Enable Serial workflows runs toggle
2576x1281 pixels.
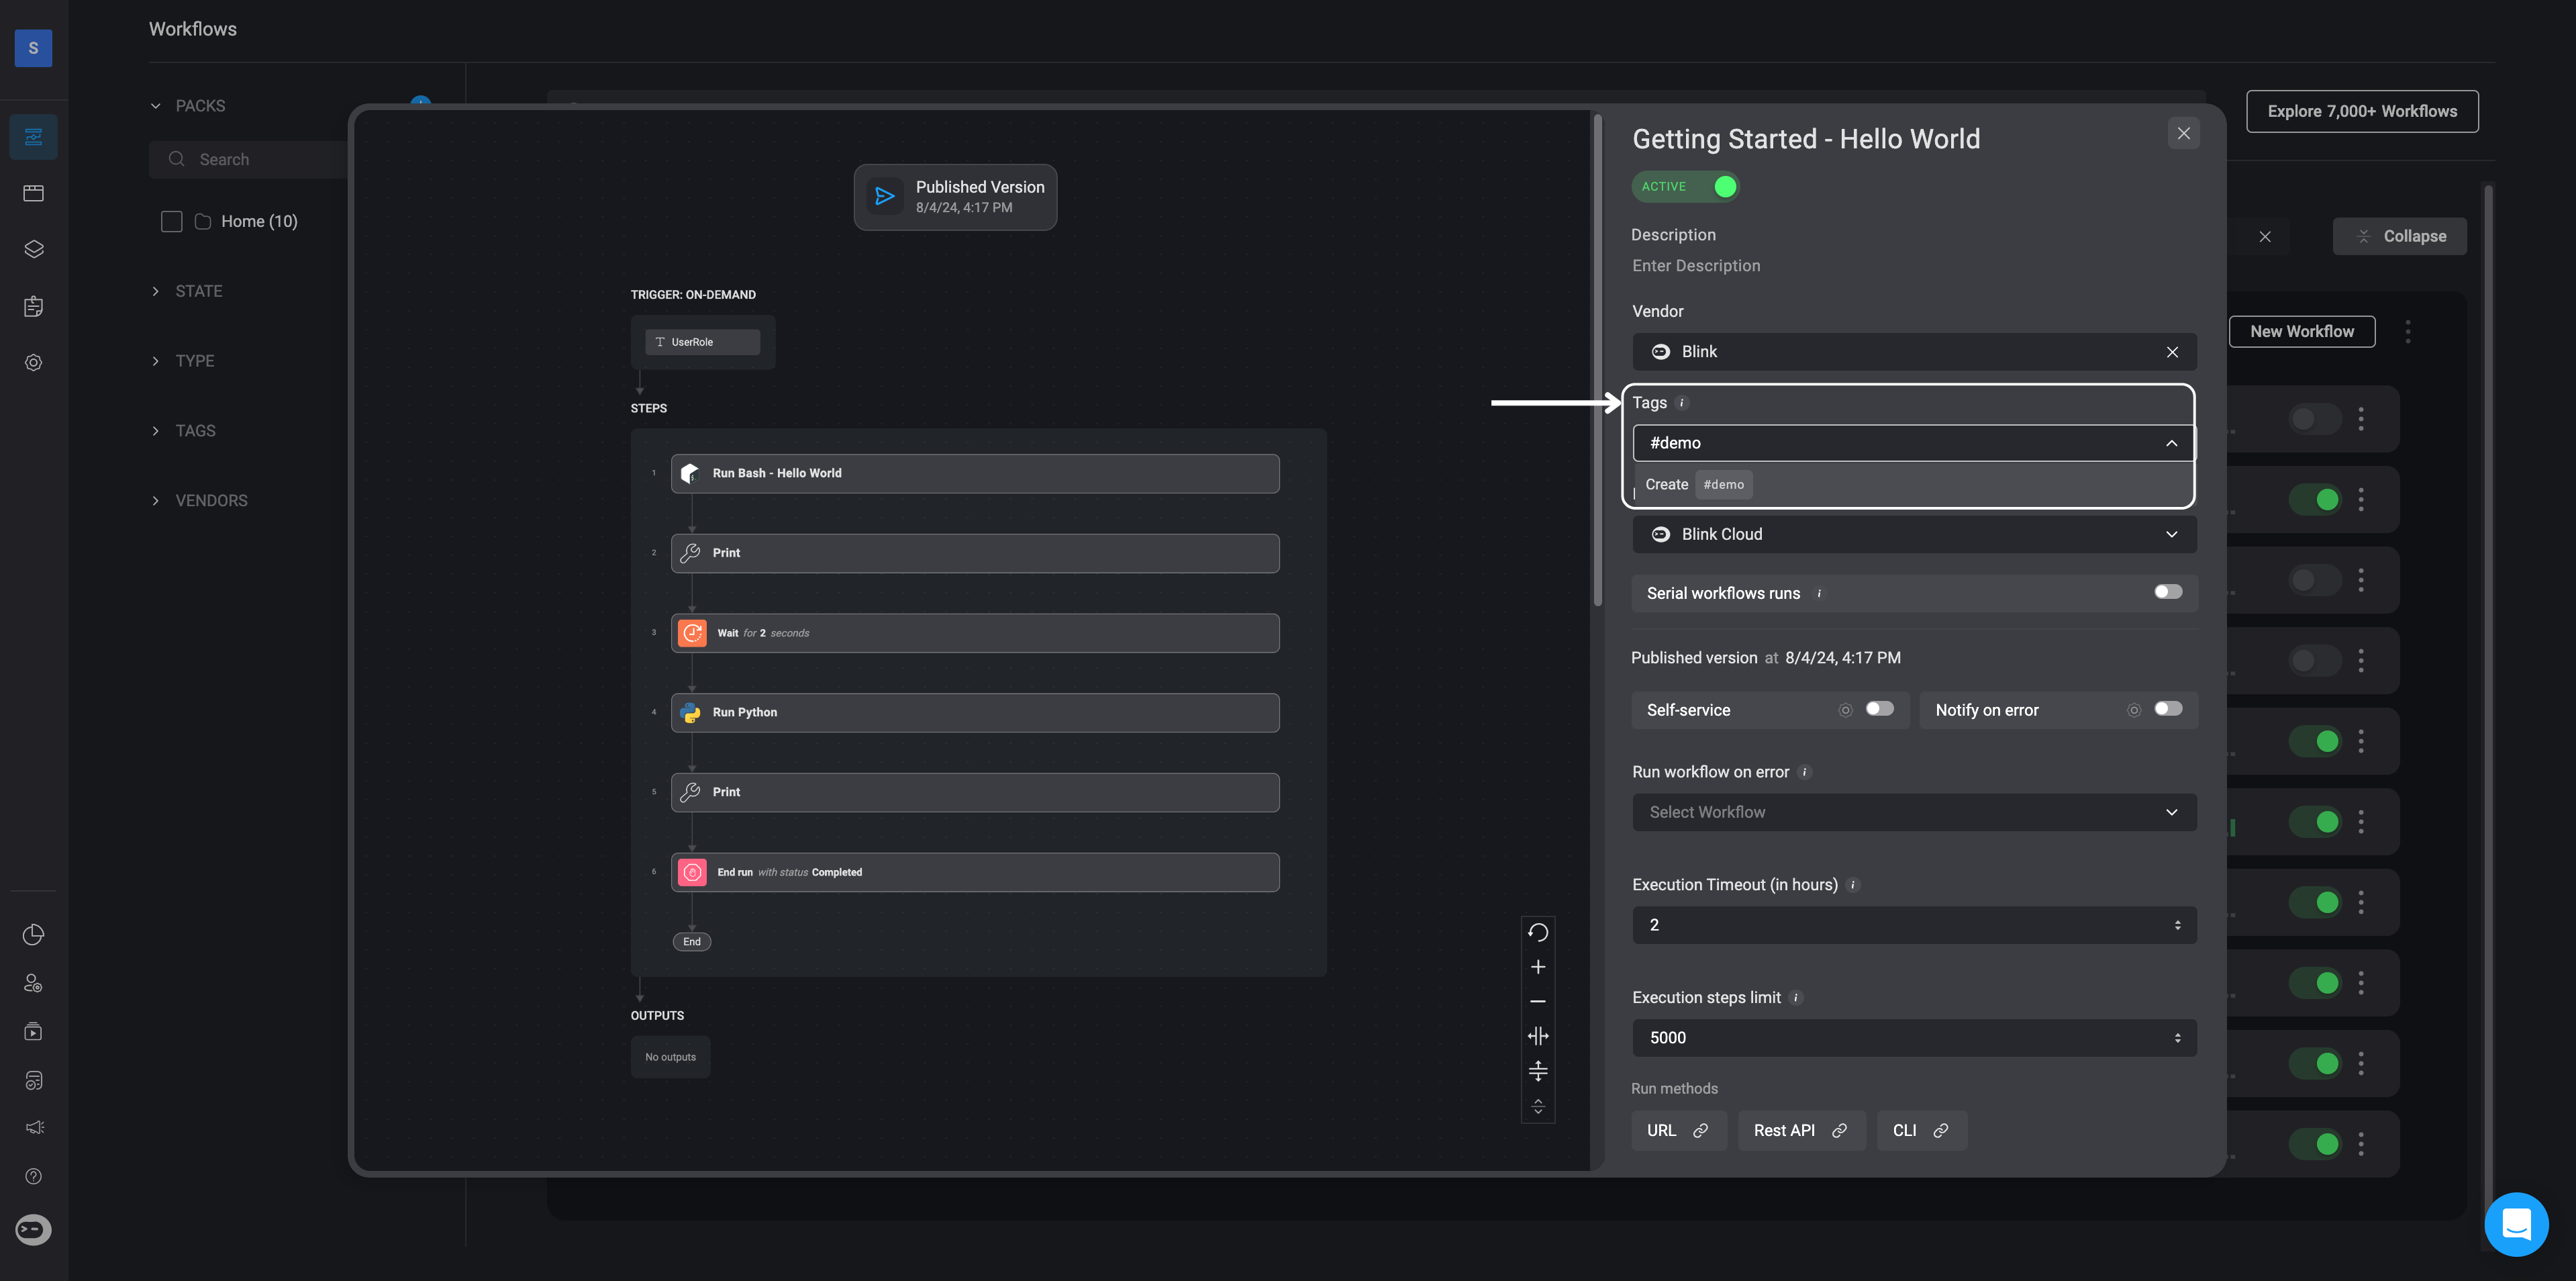coord(2168,592)
